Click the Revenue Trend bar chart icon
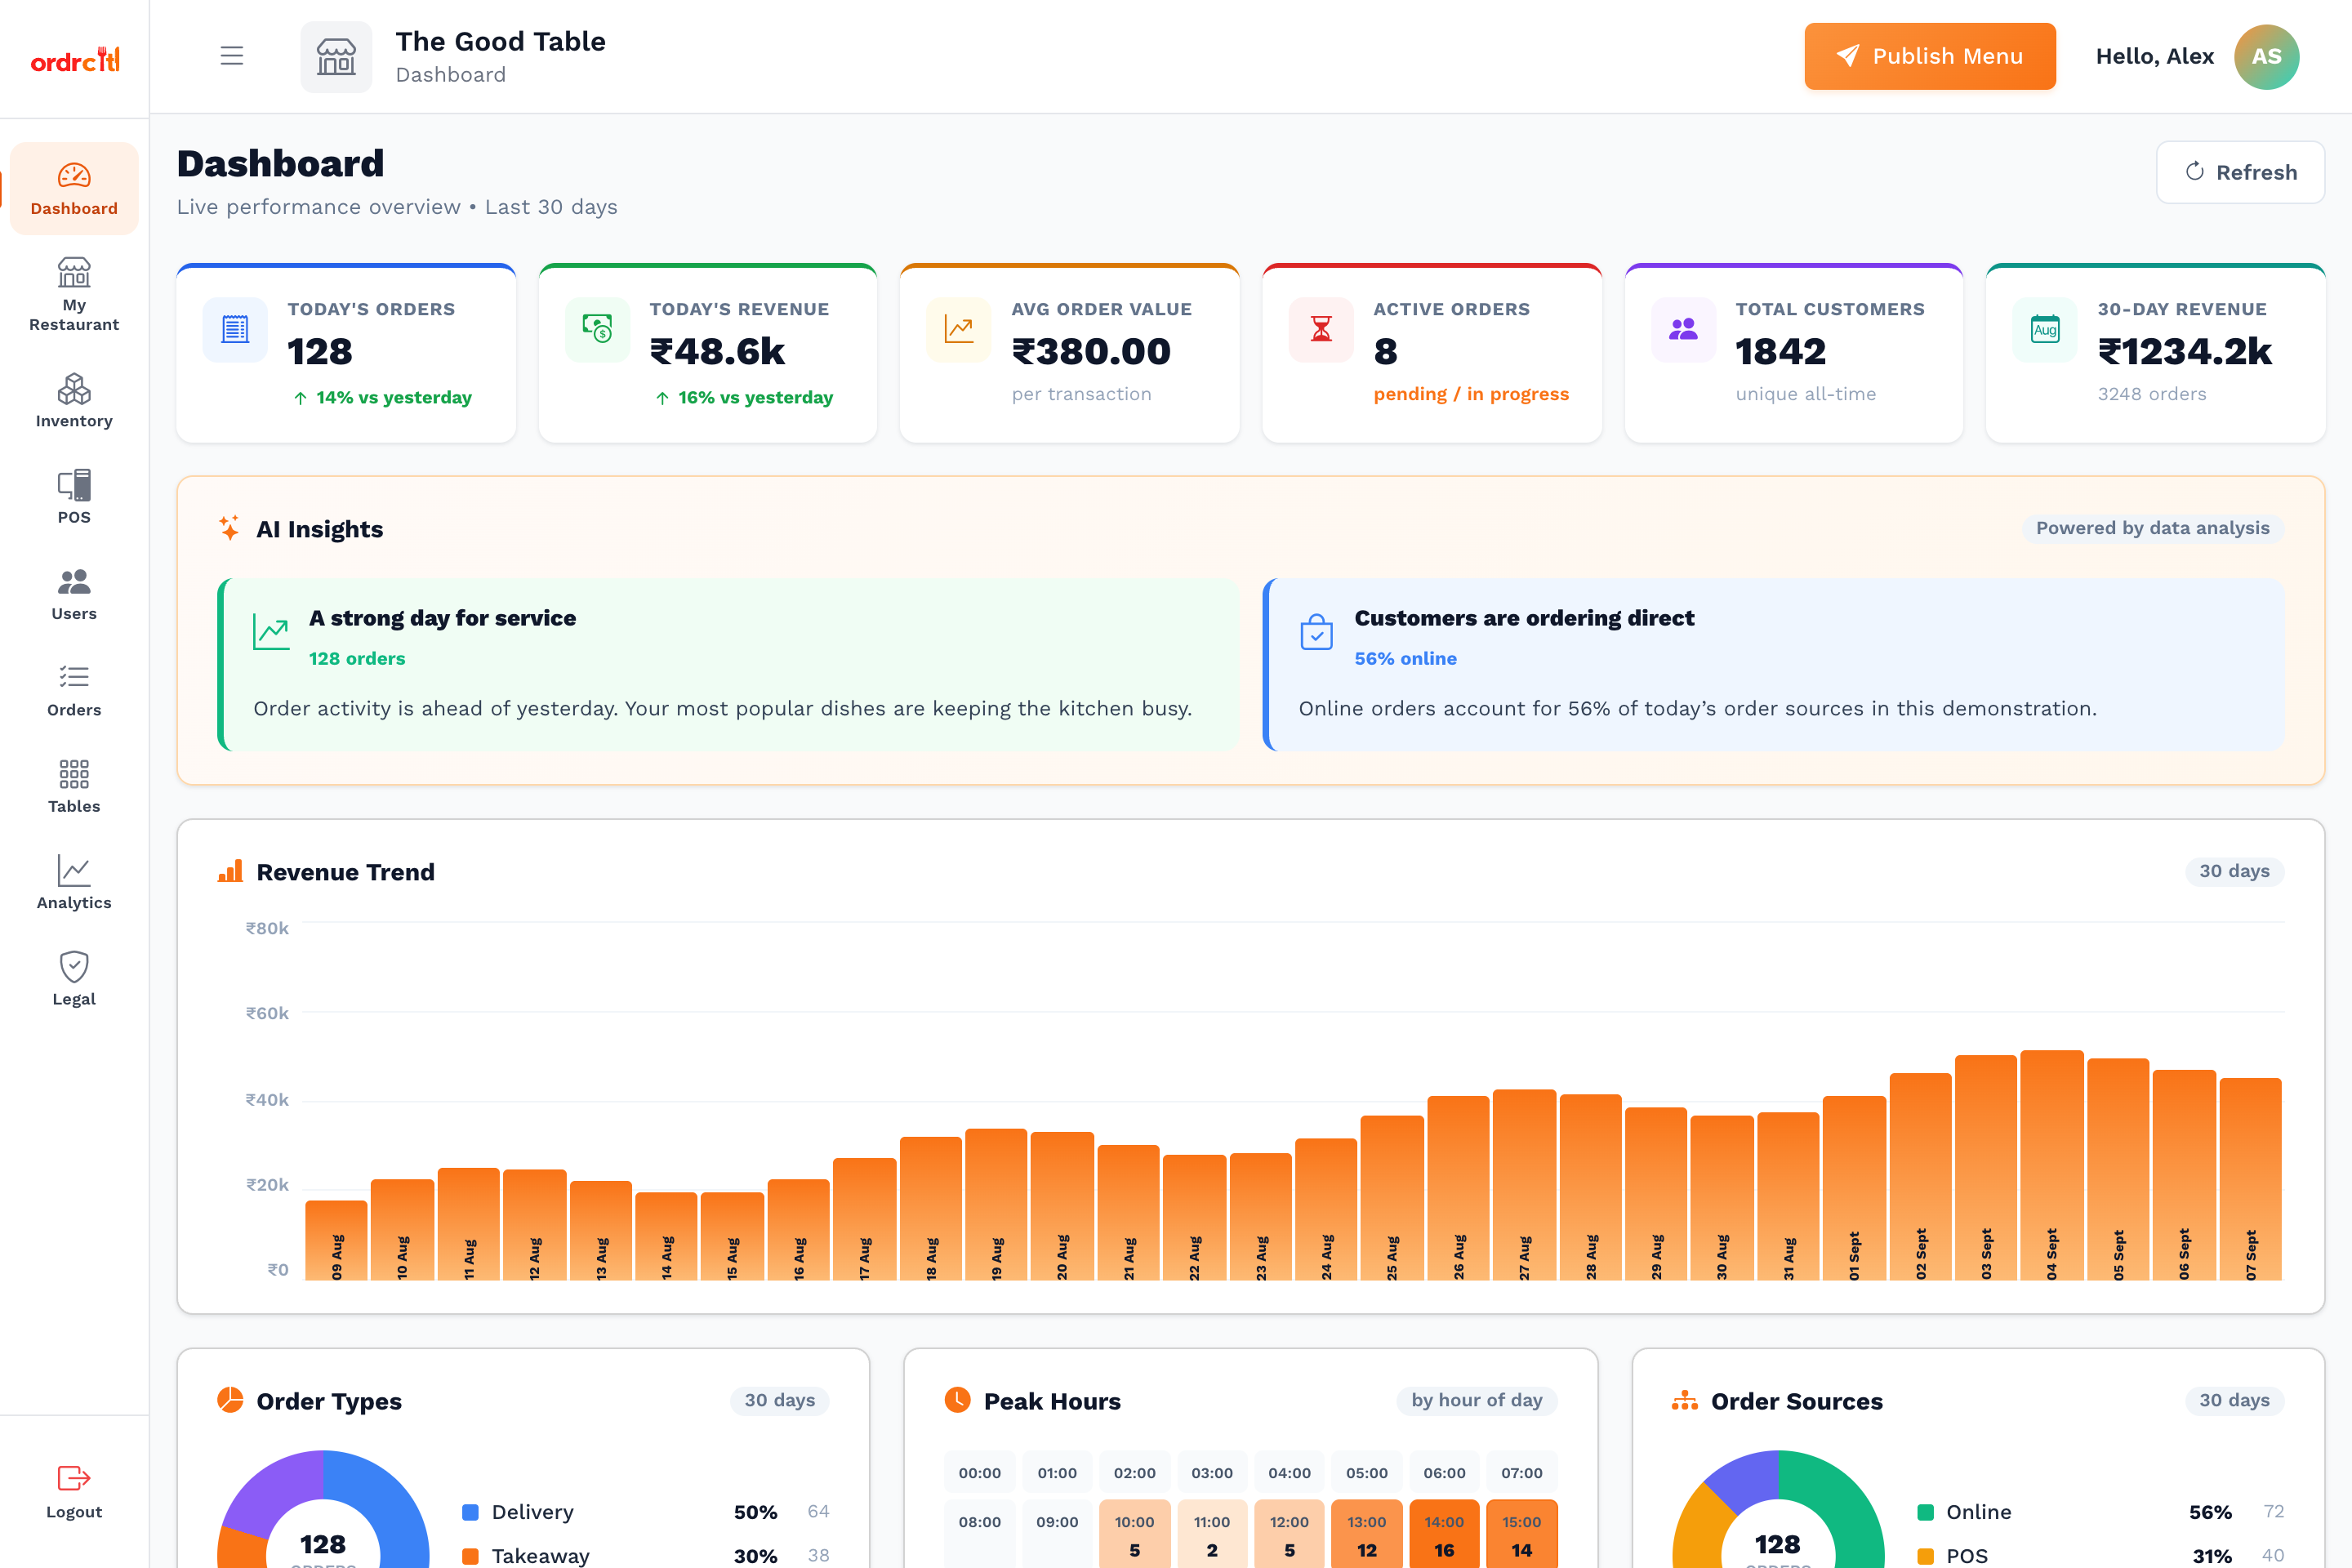 pos(230,871)
